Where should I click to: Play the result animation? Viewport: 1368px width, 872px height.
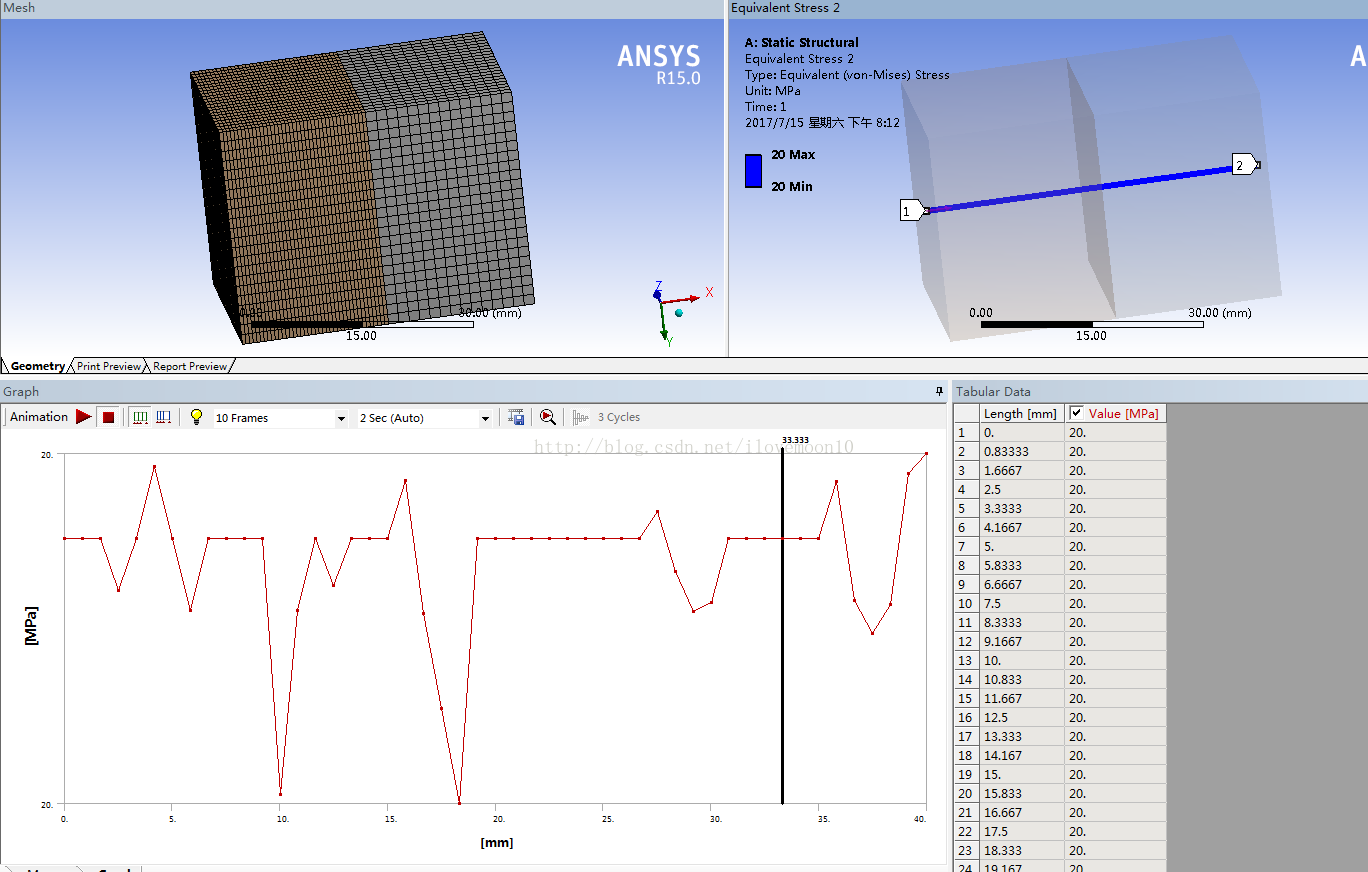(x=84, y=417)
